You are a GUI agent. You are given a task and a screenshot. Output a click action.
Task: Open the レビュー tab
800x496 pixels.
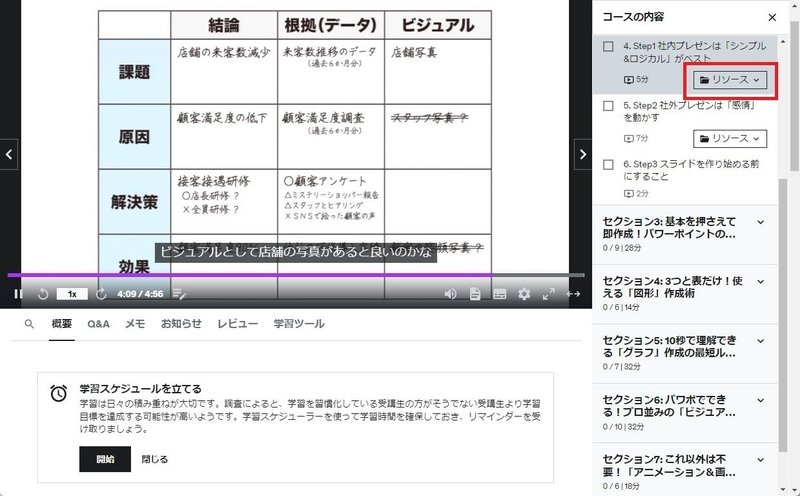(x=237, y=324)
